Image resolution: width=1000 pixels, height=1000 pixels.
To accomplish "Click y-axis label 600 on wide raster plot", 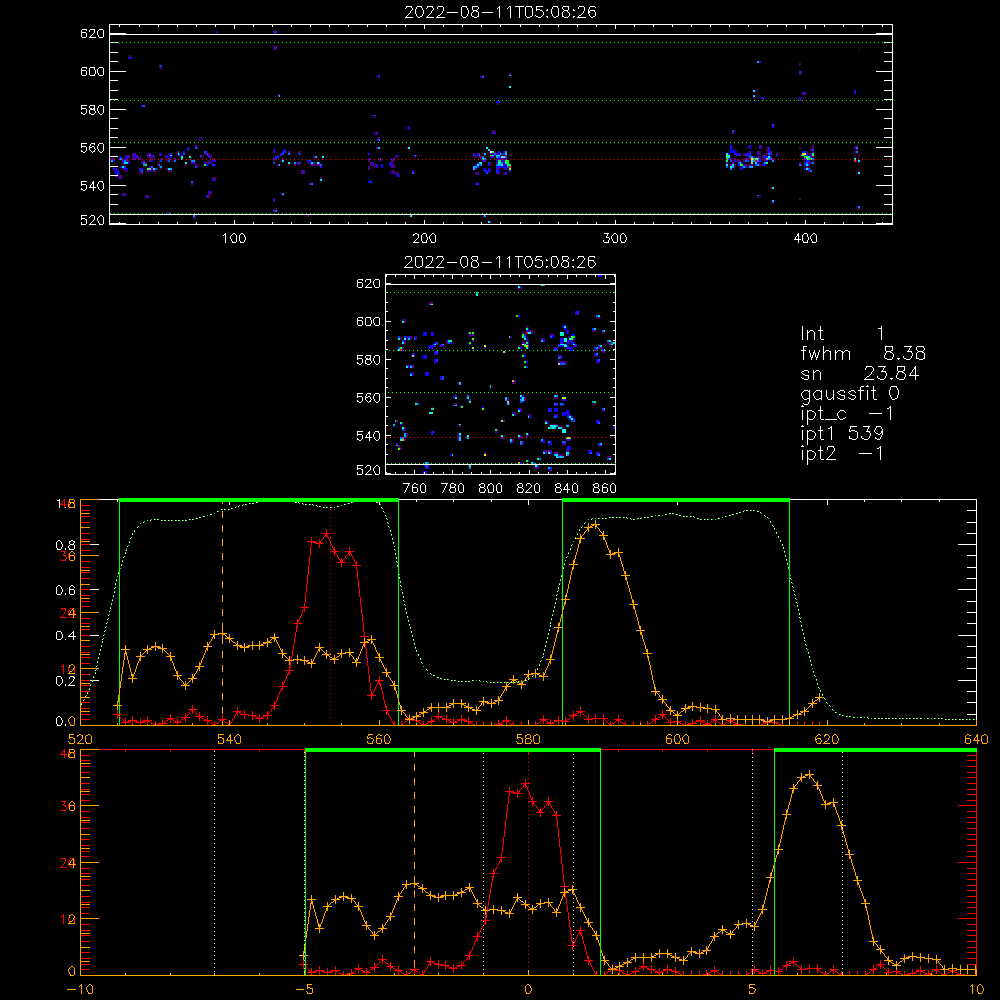I will tap(92, 71).
